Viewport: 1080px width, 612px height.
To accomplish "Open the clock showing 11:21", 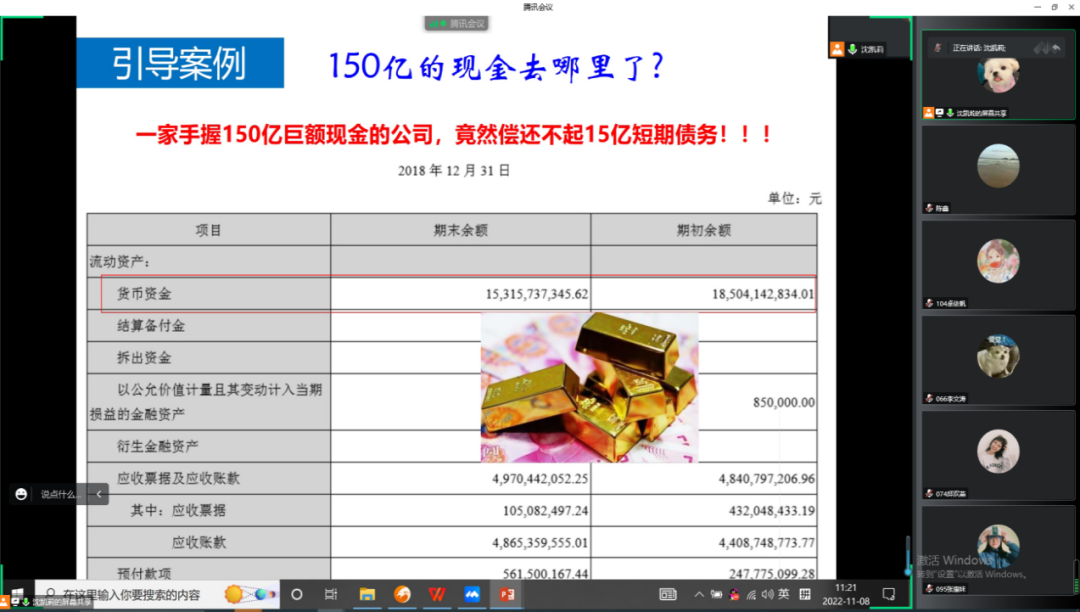I will coord(846,594).
